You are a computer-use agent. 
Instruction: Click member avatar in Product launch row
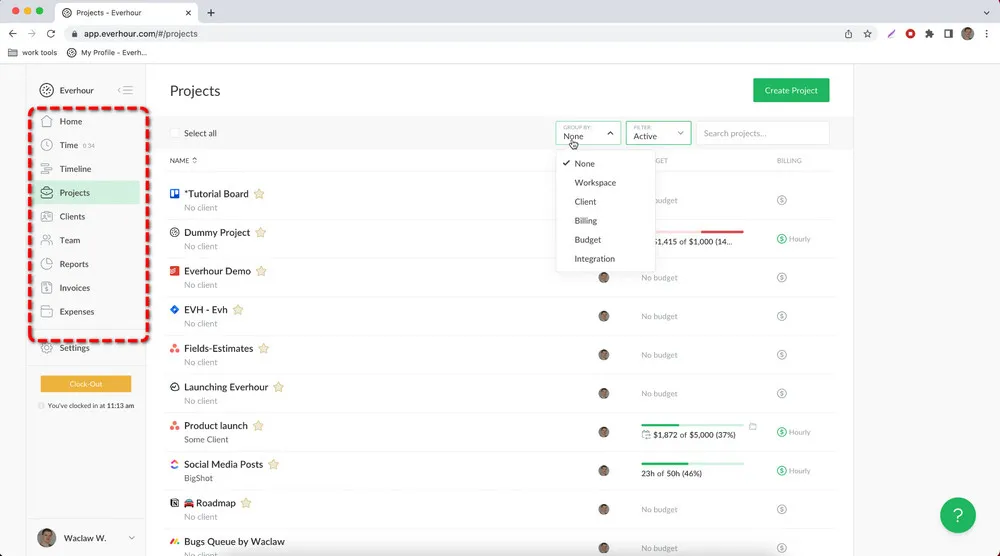603,432
